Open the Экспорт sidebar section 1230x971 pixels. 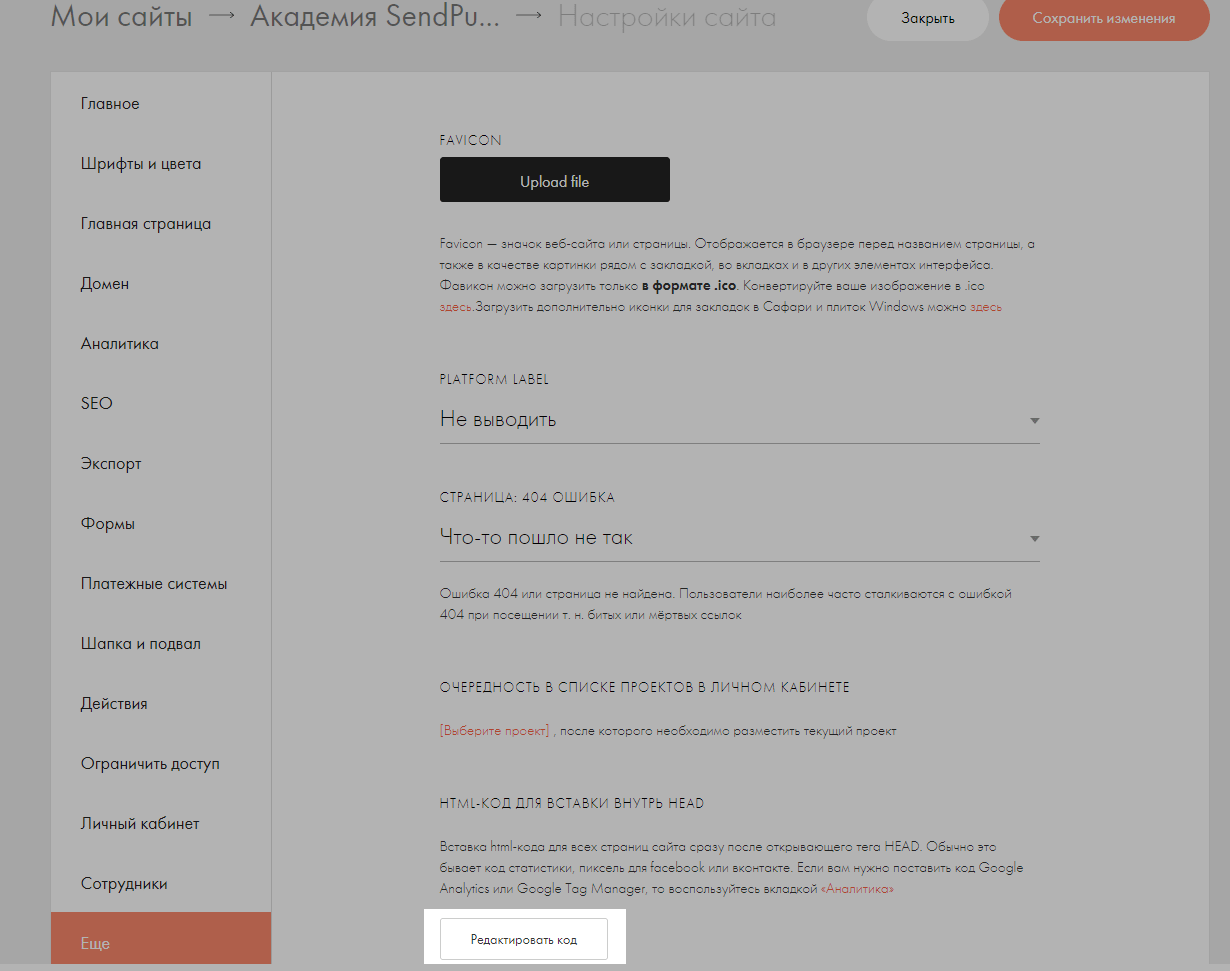(x=111, y=464)
